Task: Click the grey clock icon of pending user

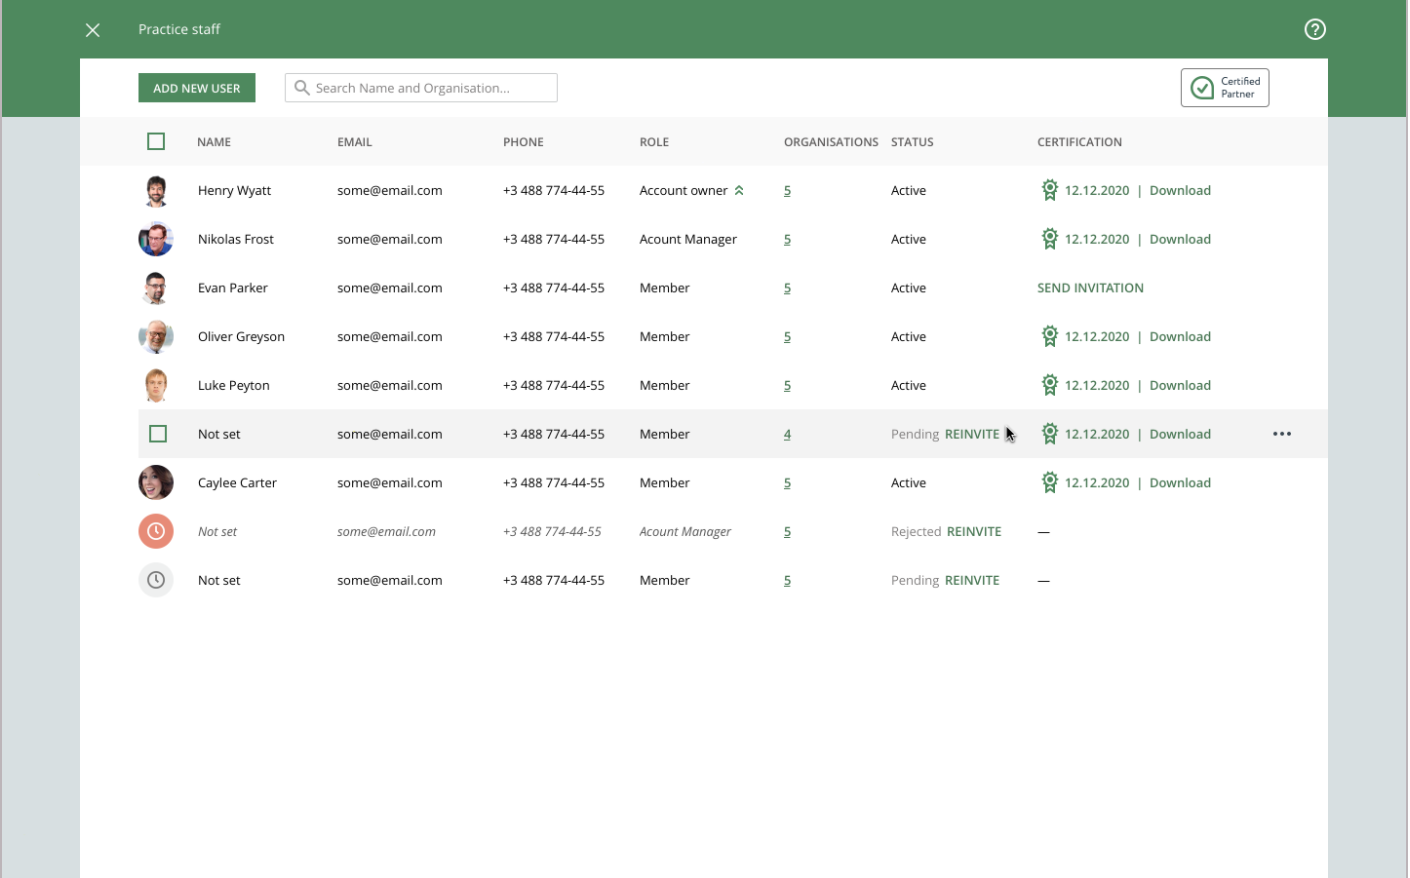Action: (x=156, y=580)
